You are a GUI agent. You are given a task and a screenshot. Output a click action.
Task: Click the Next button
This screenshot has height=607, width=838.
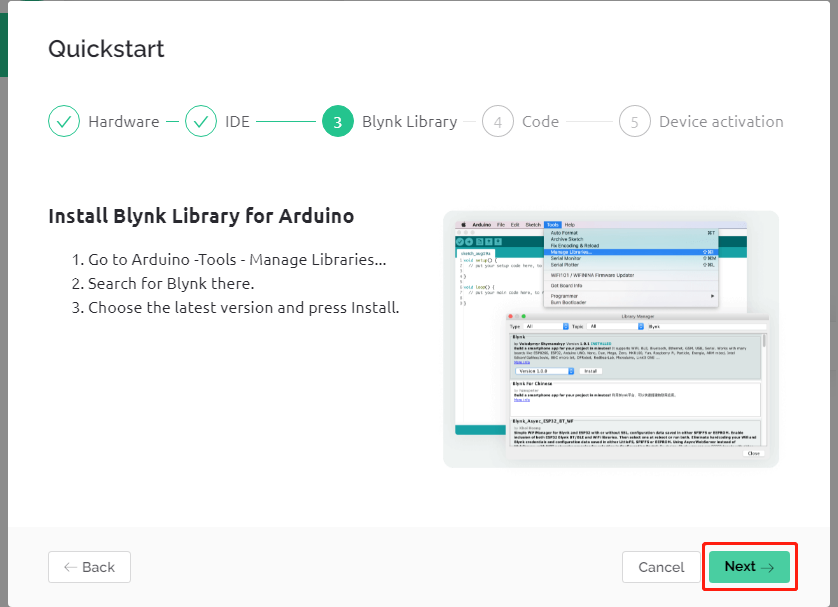749,566
